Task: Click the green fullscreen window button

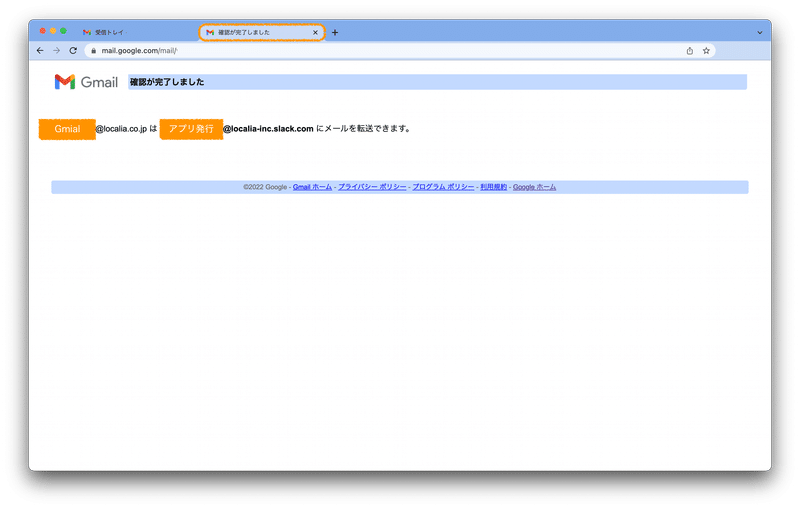Action: 63,31
